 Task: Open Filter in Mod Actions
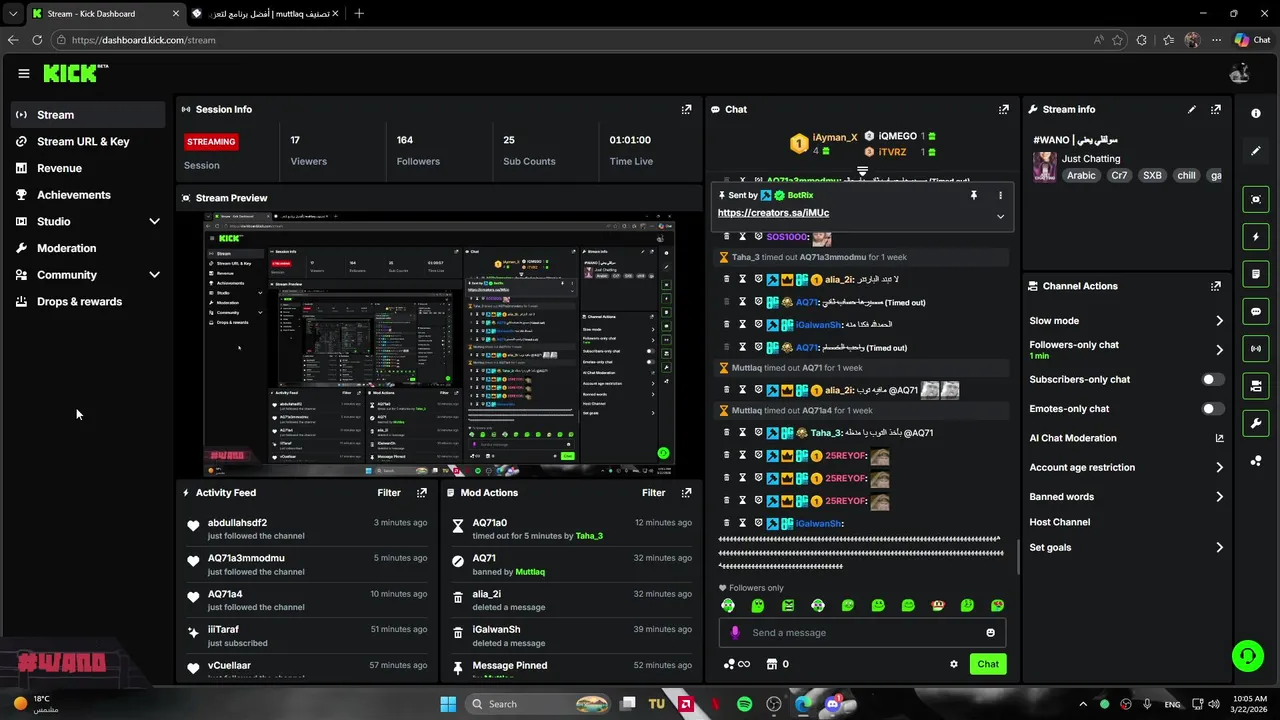click(x=653, y=492)
